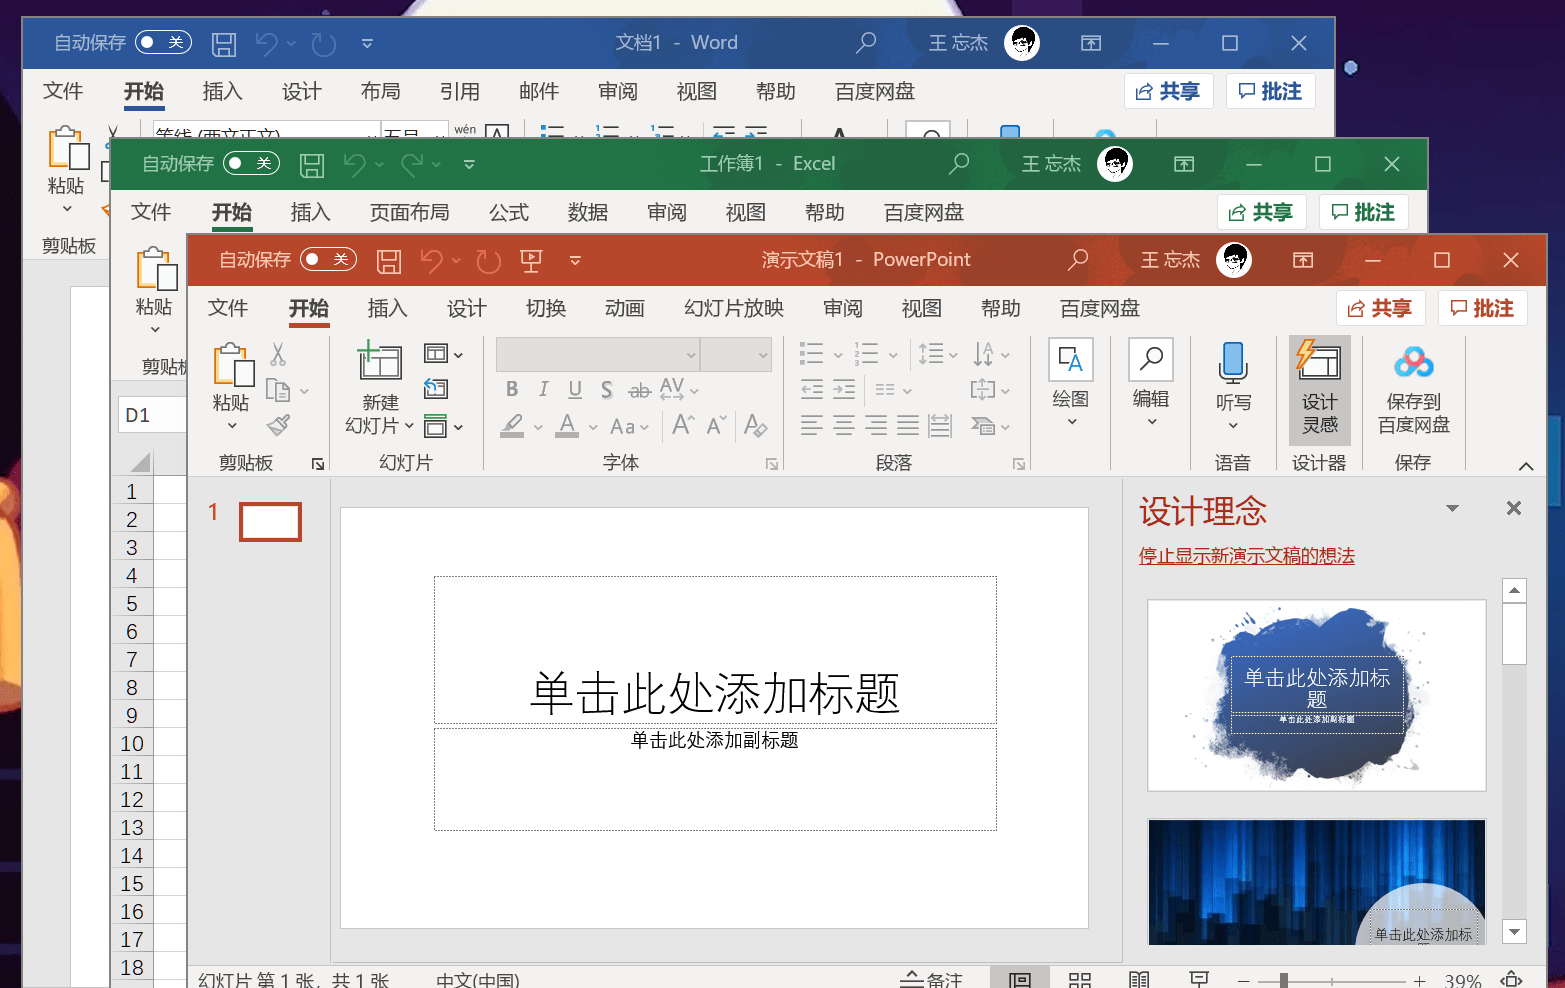Apply Underline formatting in PowerPoint

tap(575, 389)
